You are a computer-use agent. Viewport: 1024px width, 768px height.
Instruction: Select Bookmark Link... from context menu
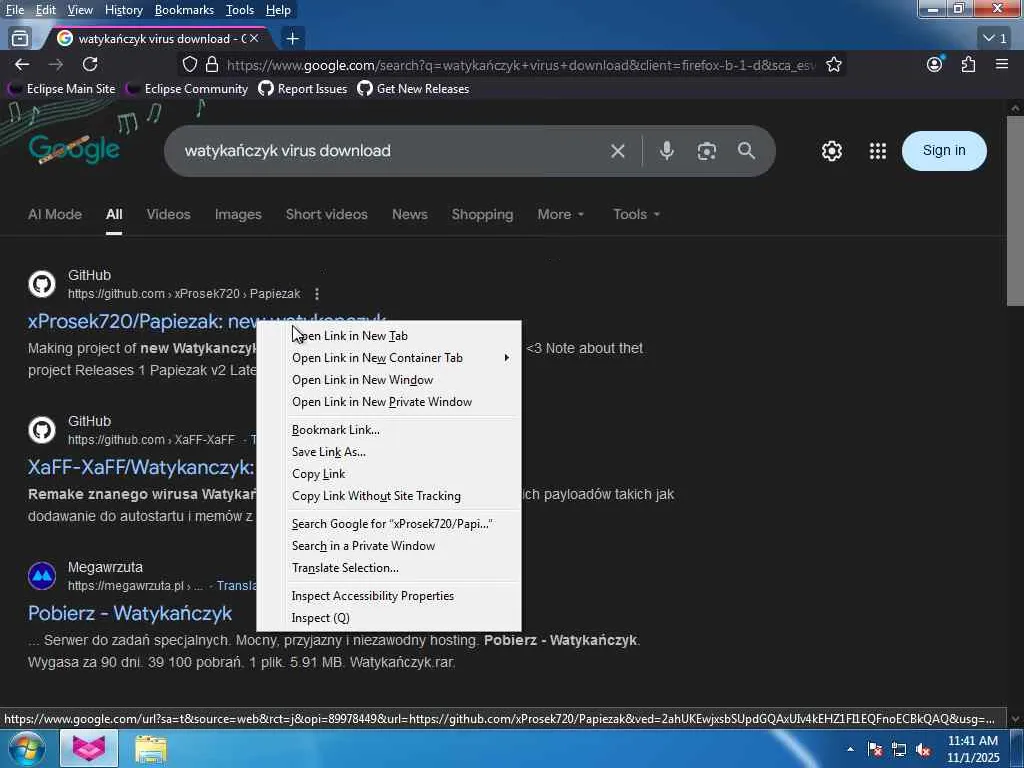(x=389, y=430)
